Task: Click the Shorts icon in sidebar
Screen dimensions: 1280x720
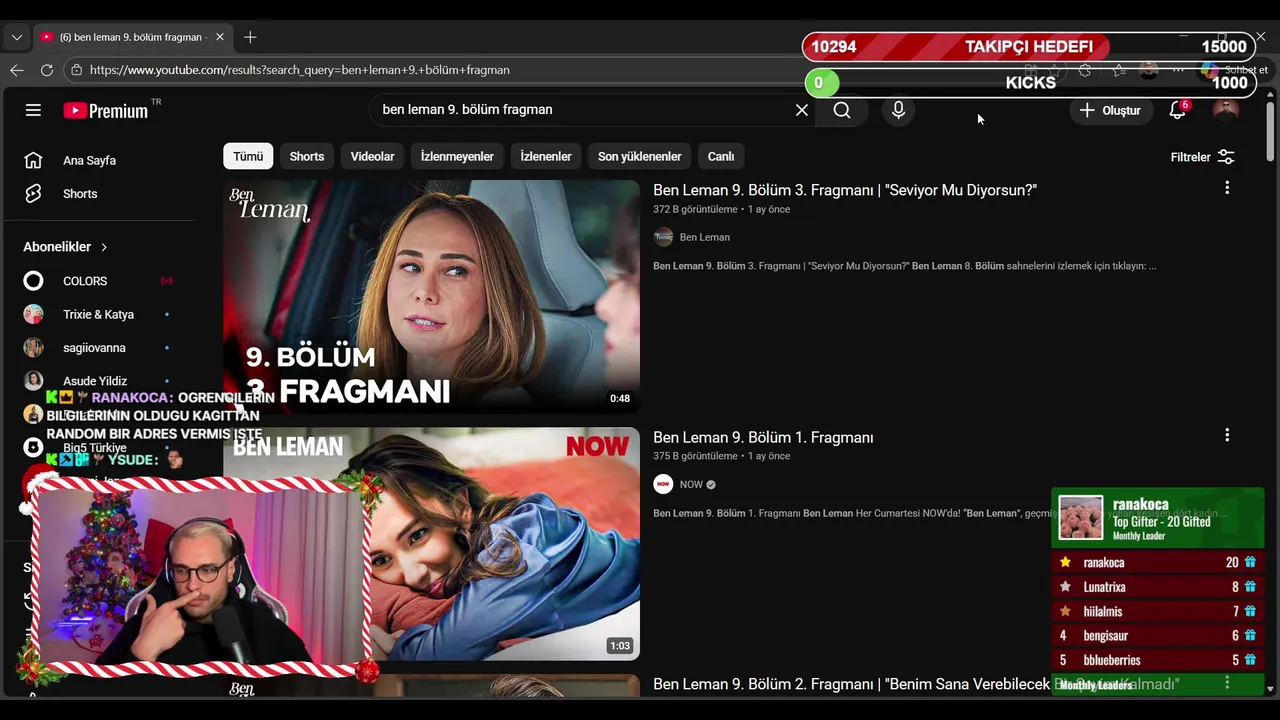Action: pos(33,194)
